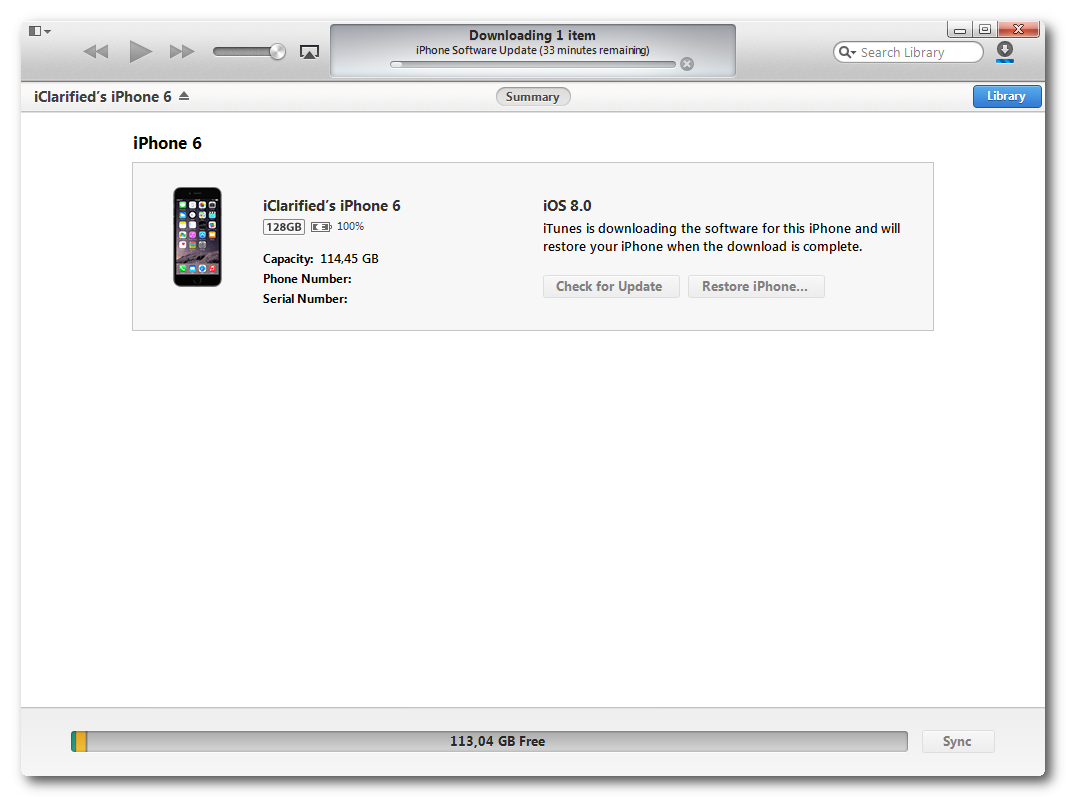Open the iTunes window menu dropdown
The image size is (1066, 797).
pyautogui.click(x=39, y=31)
